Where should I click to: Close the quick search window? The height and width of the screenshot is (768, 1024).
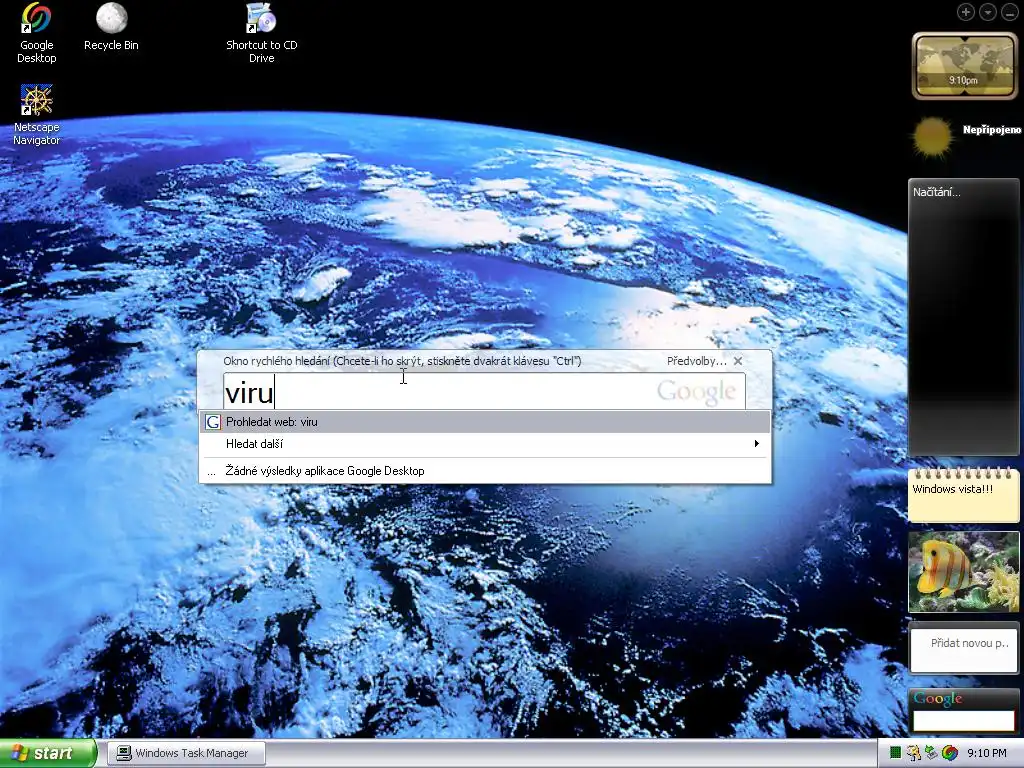click(738, 361)
